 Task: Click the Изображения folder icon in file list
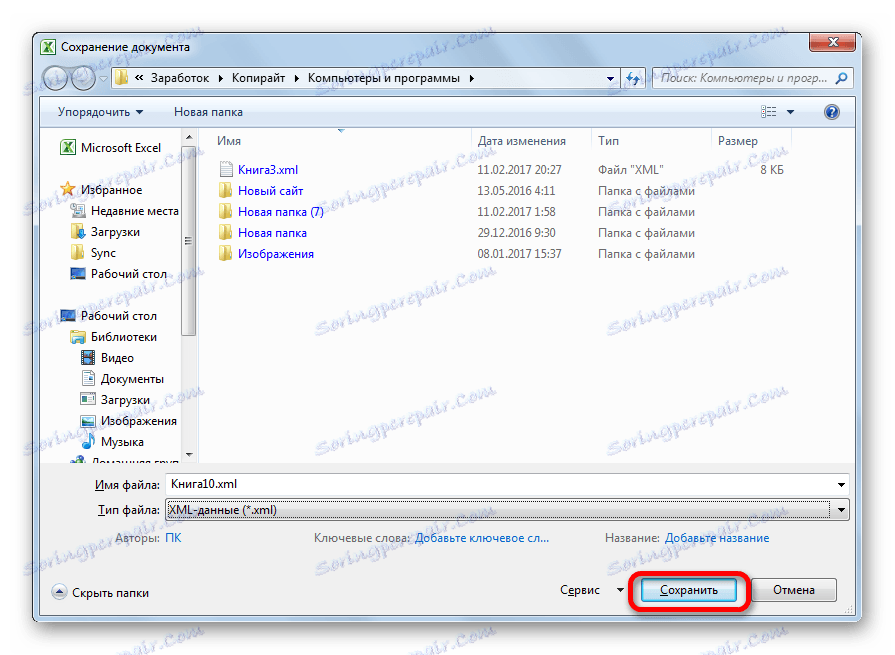point(225,253)
